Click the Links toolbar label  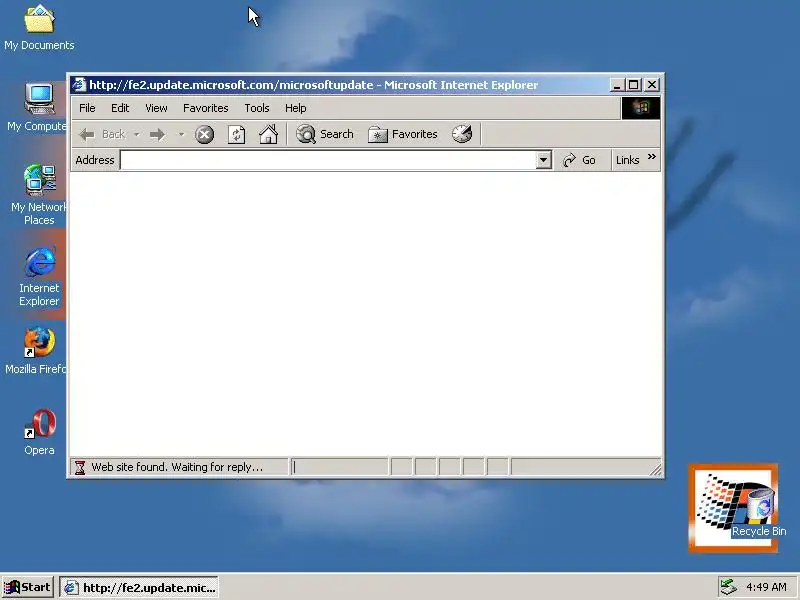point(627,160)
